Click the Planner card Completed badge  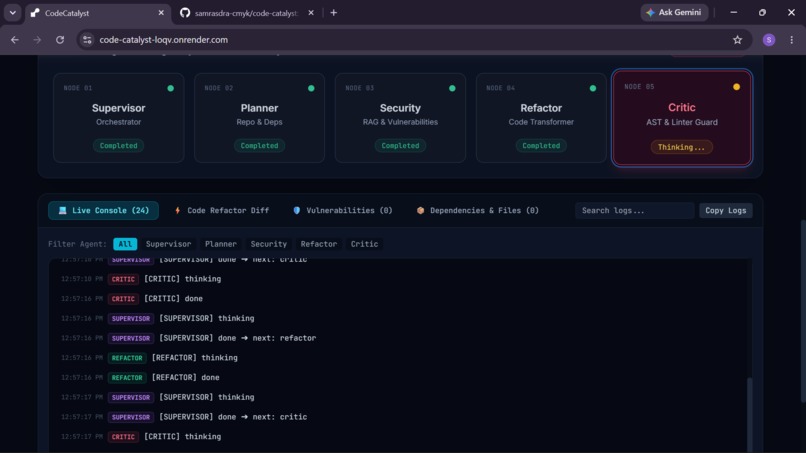pyautogui.click(x=260, y=146)
